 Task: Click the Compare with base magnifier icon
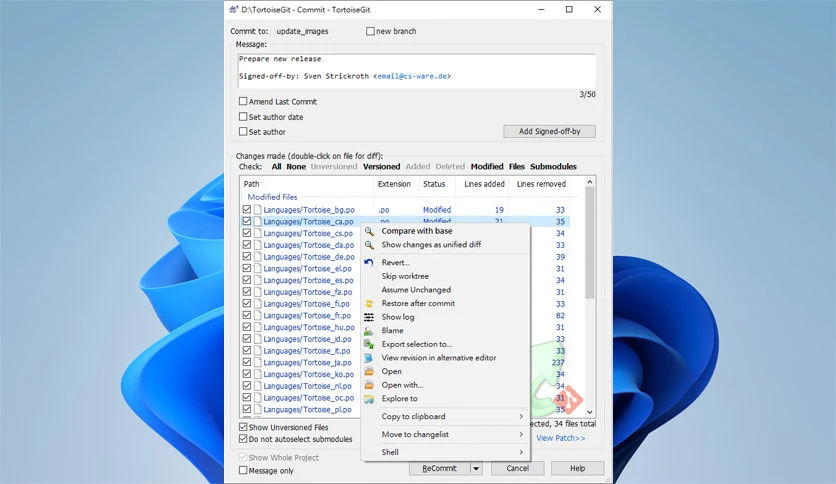369,231
